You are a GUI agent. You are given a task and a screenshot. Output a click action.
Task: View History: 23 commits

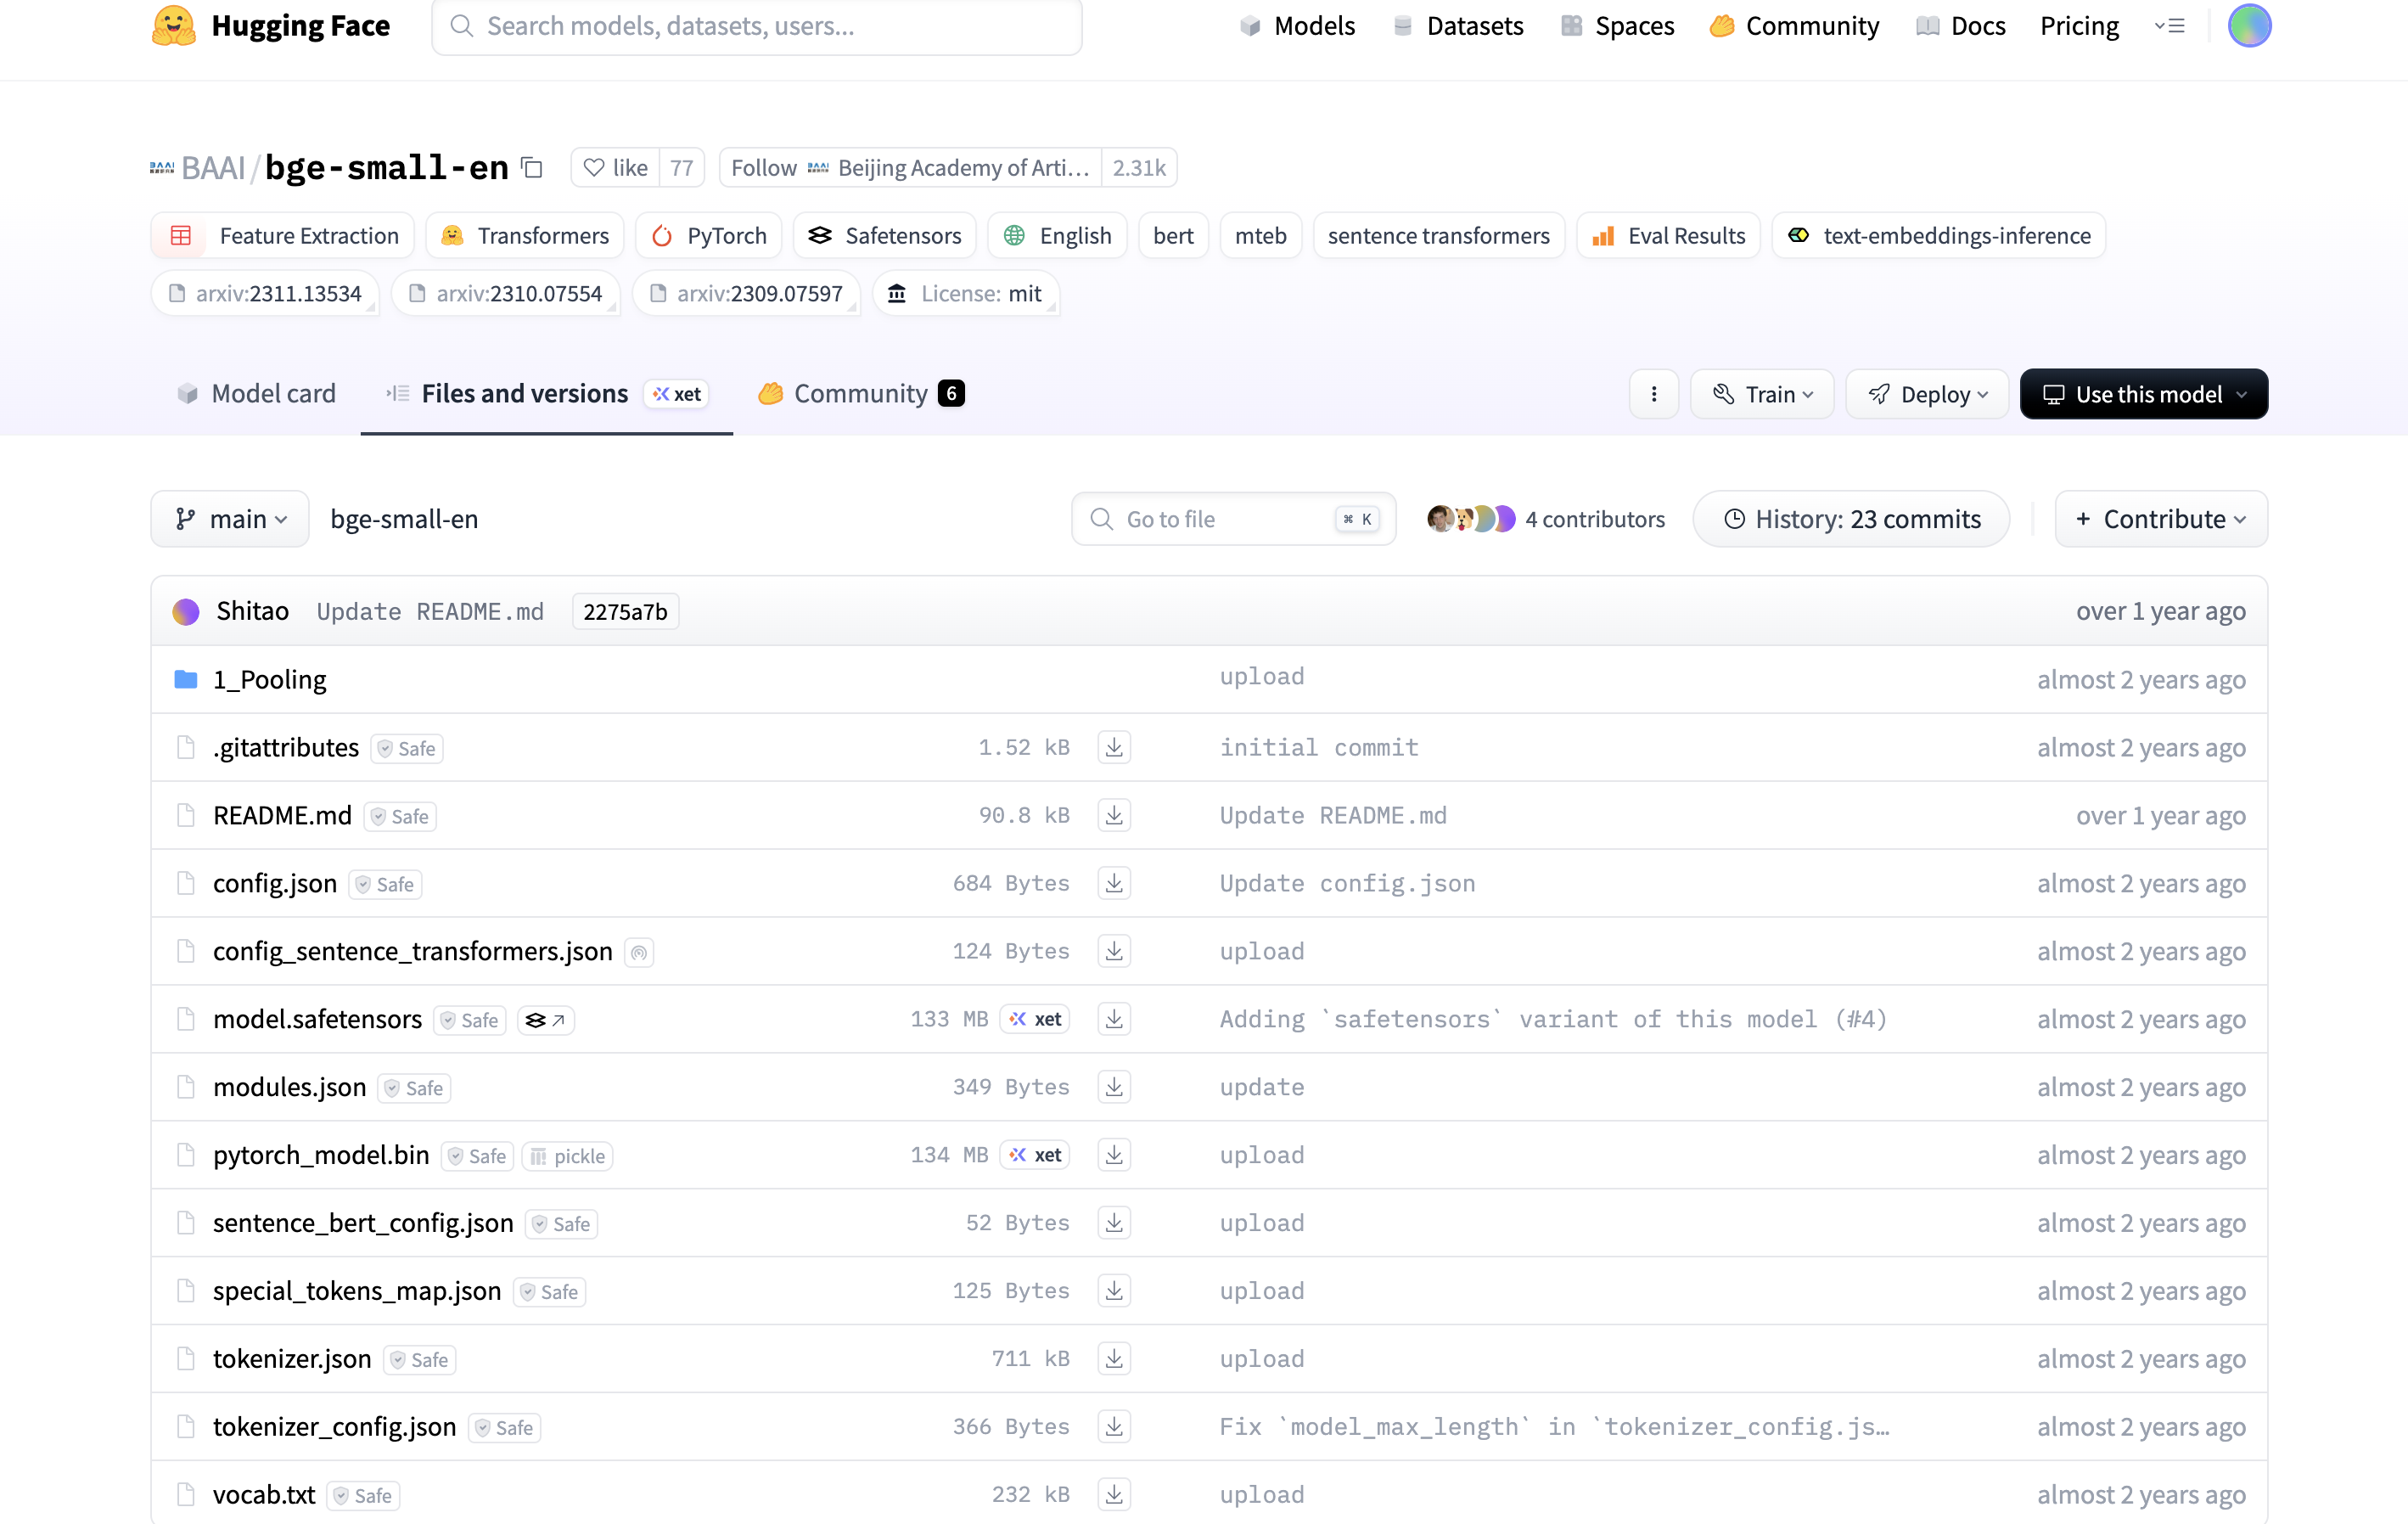pos(1851,519)
